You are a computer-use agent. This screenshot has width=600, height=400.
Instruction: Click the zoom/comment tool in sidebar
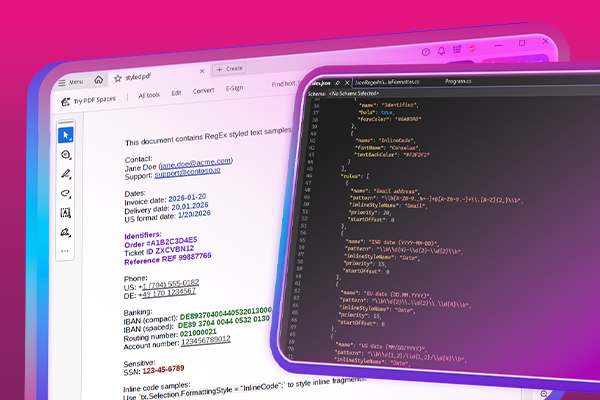(66, 154)
